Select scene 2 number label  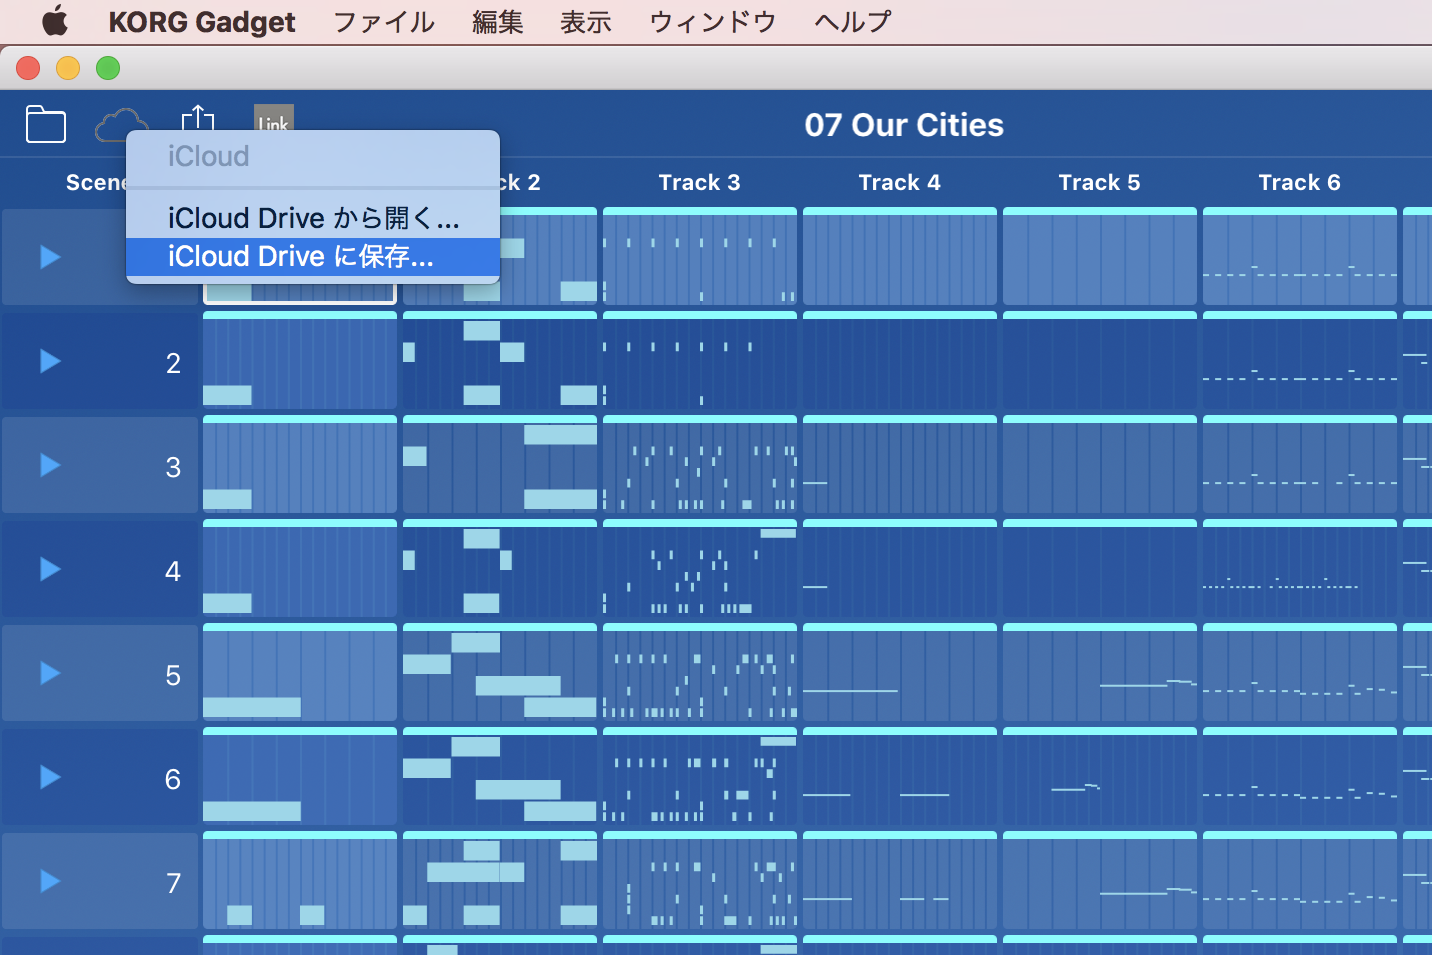pos(173,363)
